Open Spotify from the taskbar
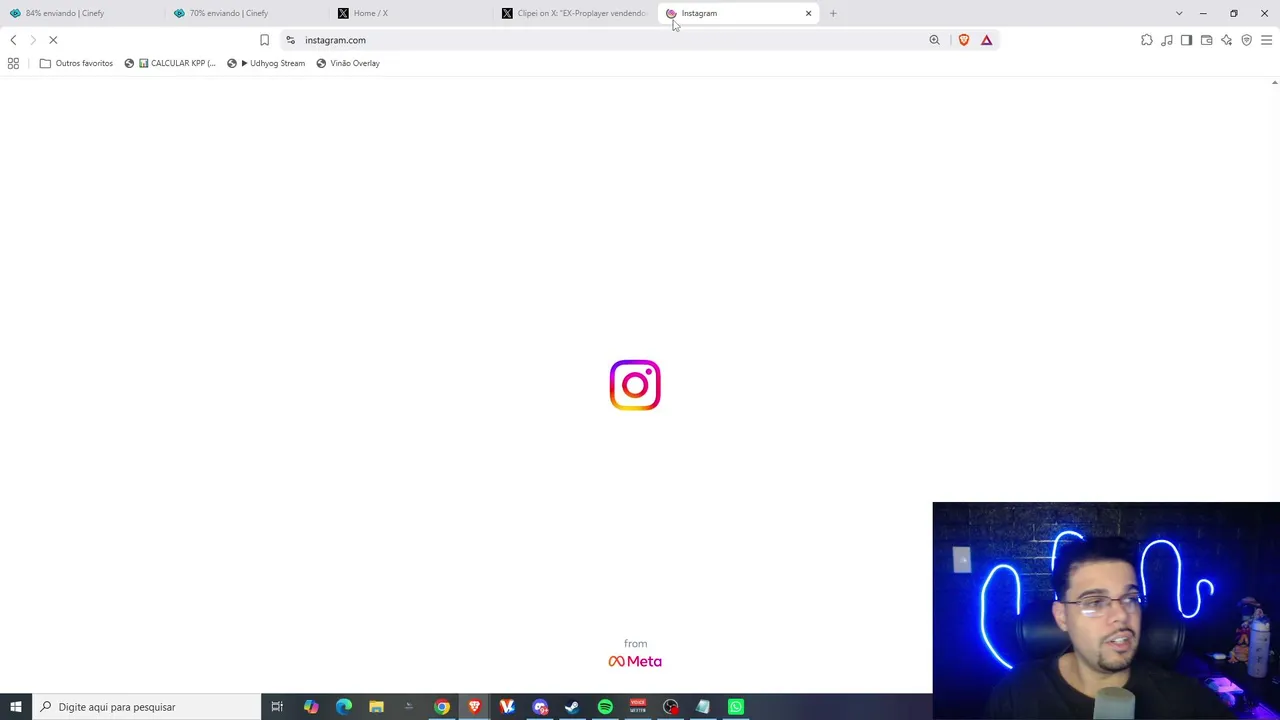Screen dimensions: 1280x720 point(605,707)
